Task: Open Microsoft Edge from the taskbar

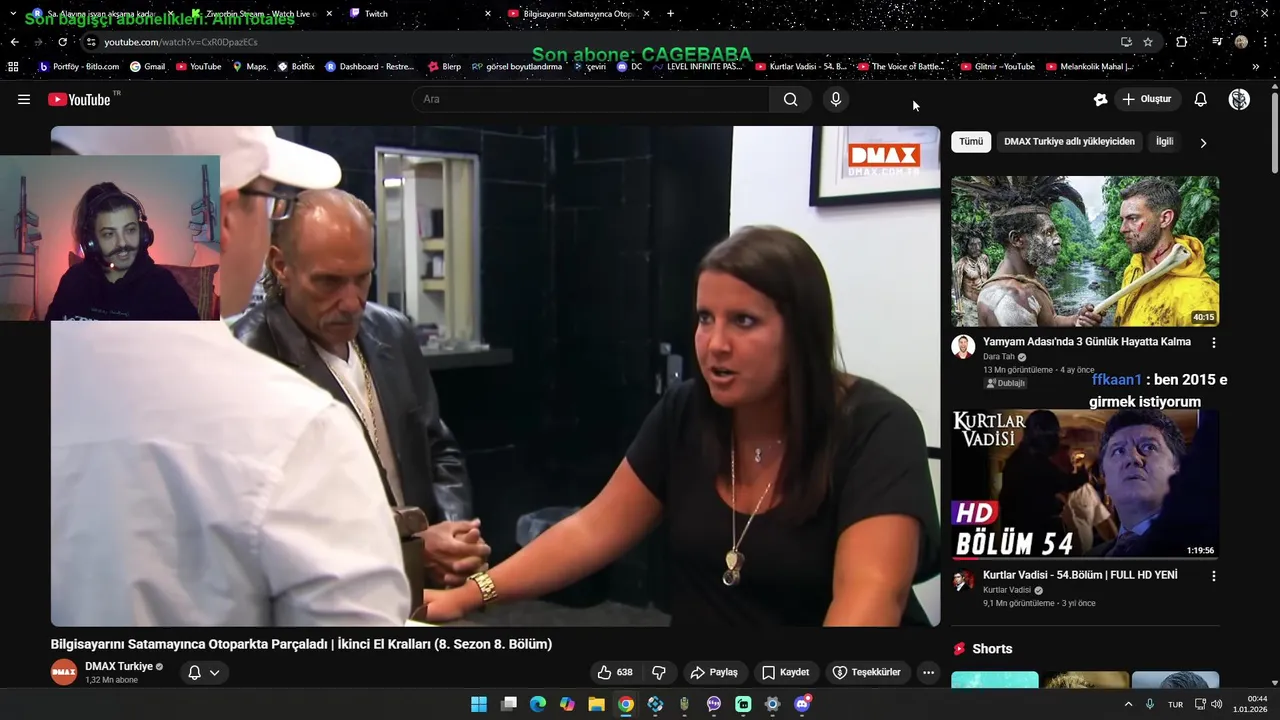Action: [538, 704]
